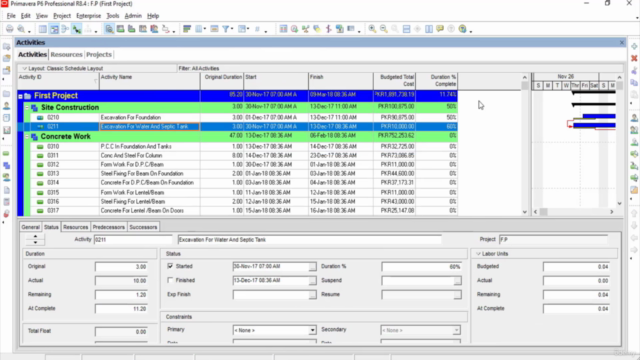Image resolution: width=640 pixels, height=360 pixels.
Task: Open the Admin menu
Action: click(x=133, y=16)
